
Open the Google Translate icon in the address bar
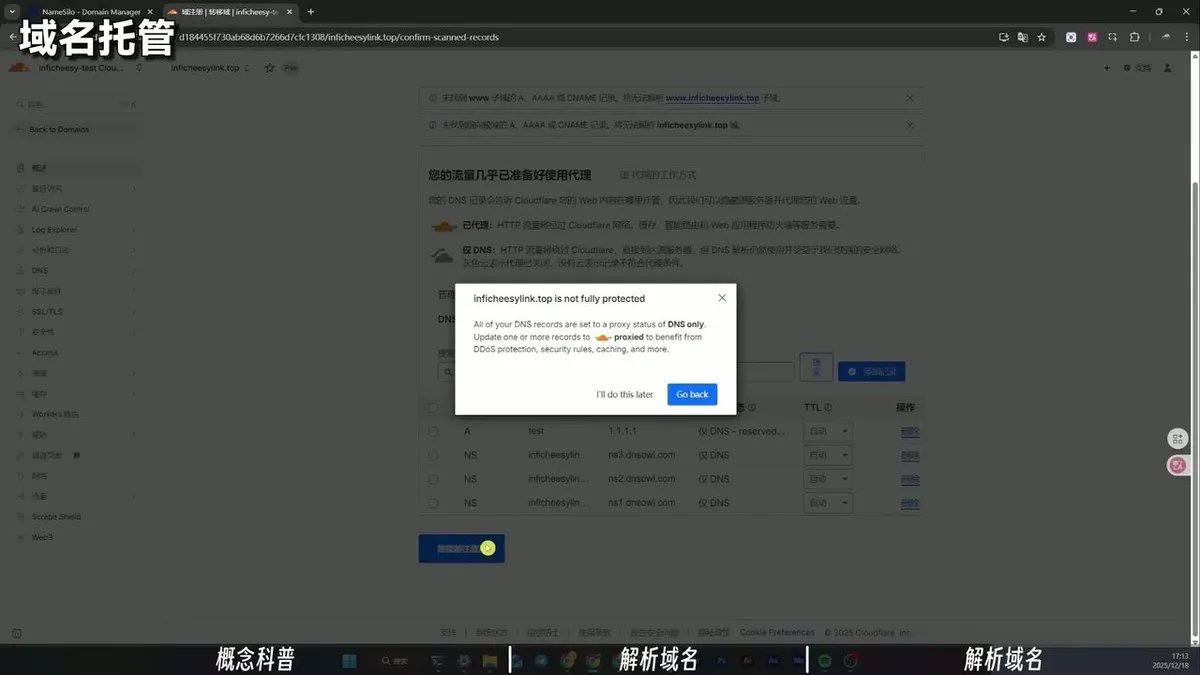pyautogui.click(x=1022, y=36)
